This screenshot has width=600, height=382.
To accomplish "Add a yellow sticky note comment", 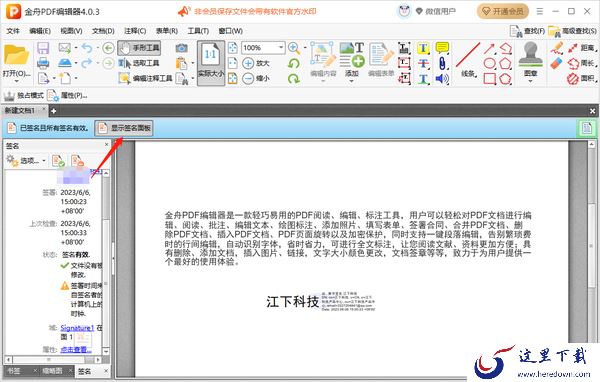I will (442, 48).
